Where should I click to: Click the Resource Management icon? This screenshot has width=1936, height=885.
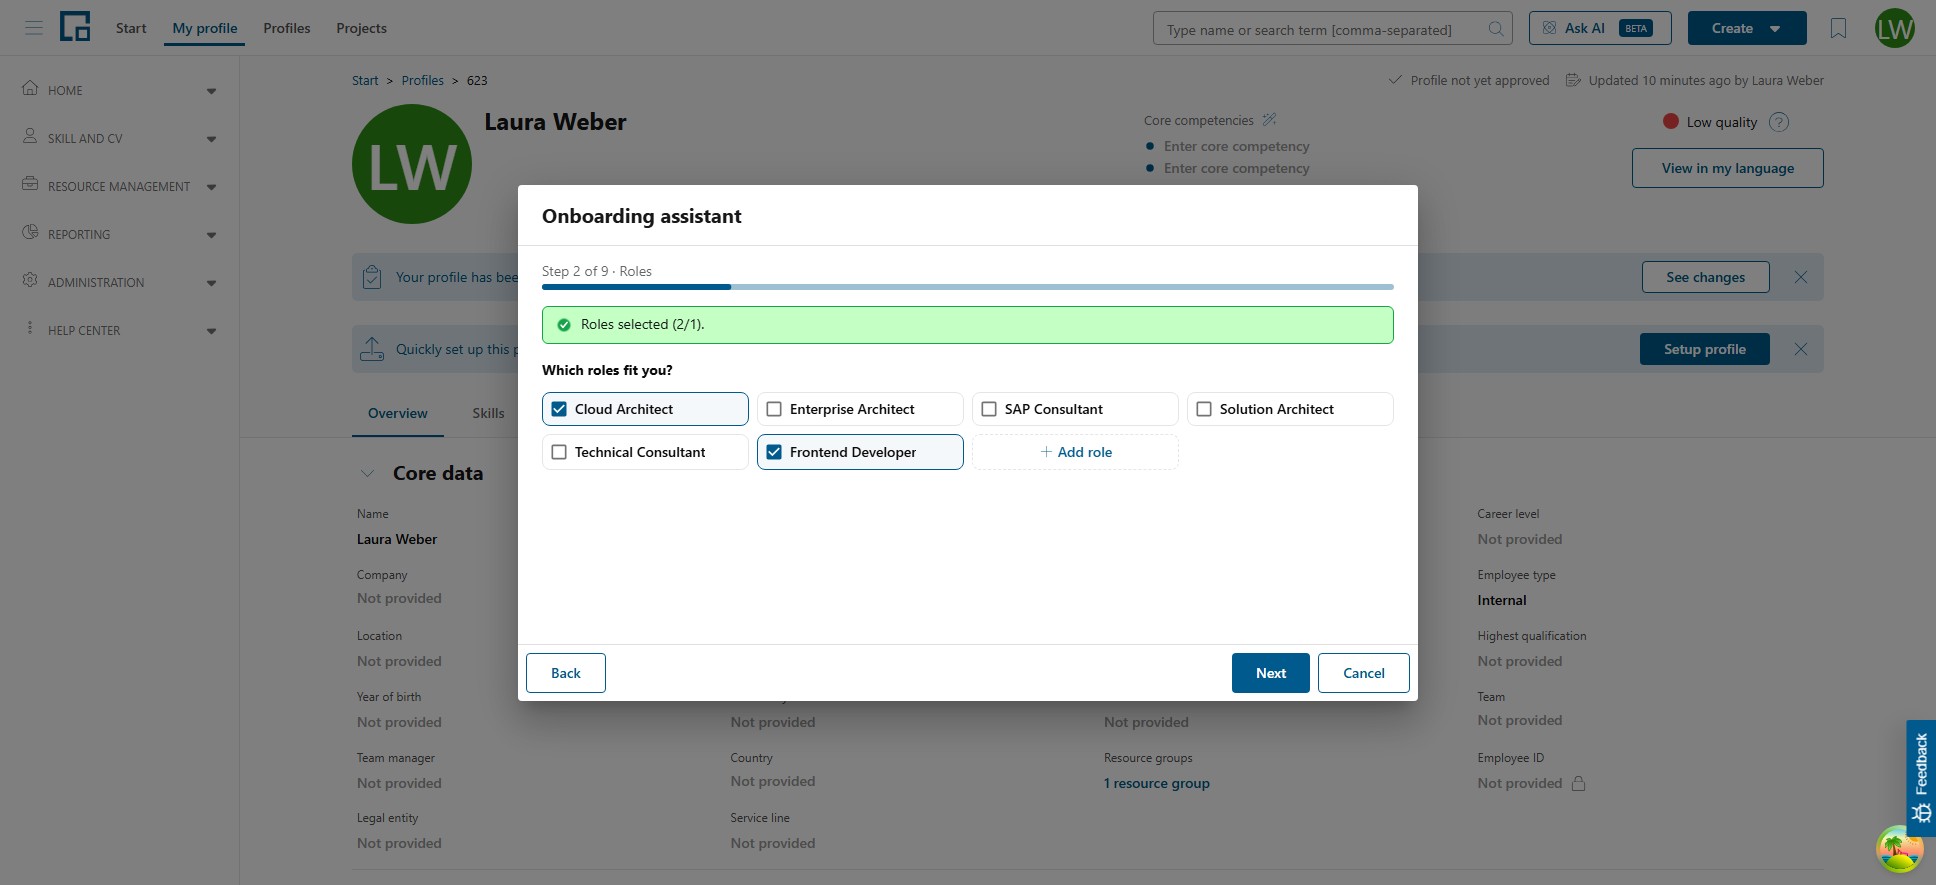coord(30,184)
